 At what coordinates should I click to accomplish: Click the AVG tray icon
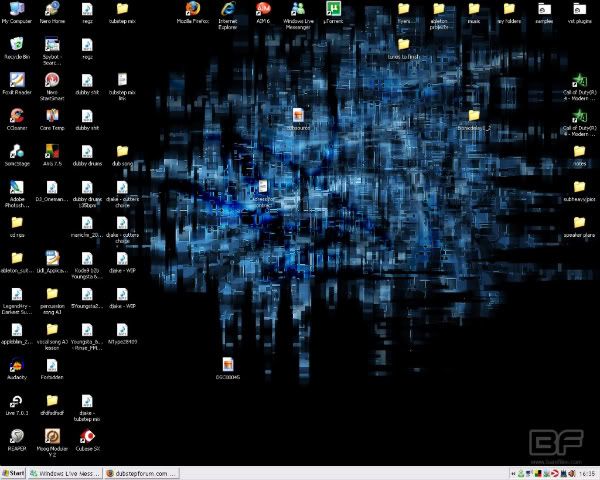tap(538, 474)
